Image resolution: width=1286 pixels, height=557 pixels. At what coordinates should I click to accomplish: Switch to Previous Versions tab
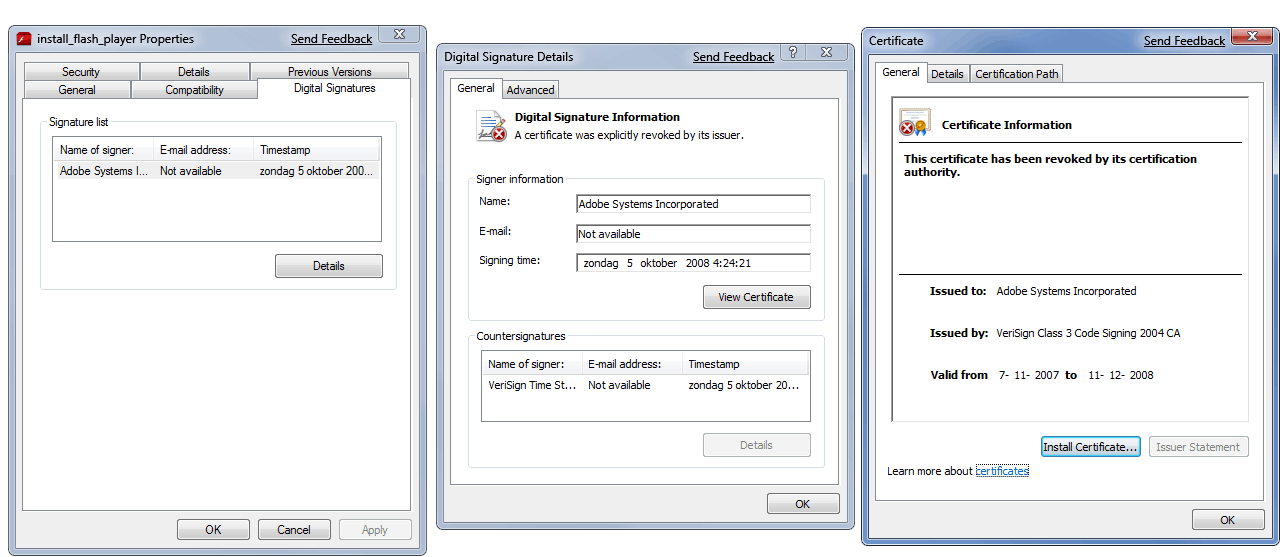(329, 72)
